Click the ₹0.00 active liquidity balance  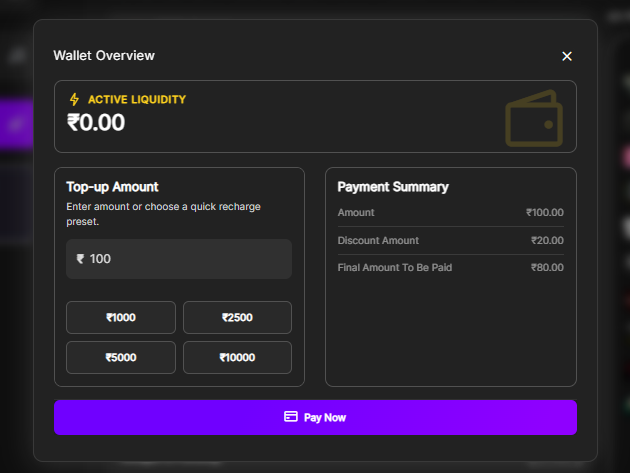96,123
